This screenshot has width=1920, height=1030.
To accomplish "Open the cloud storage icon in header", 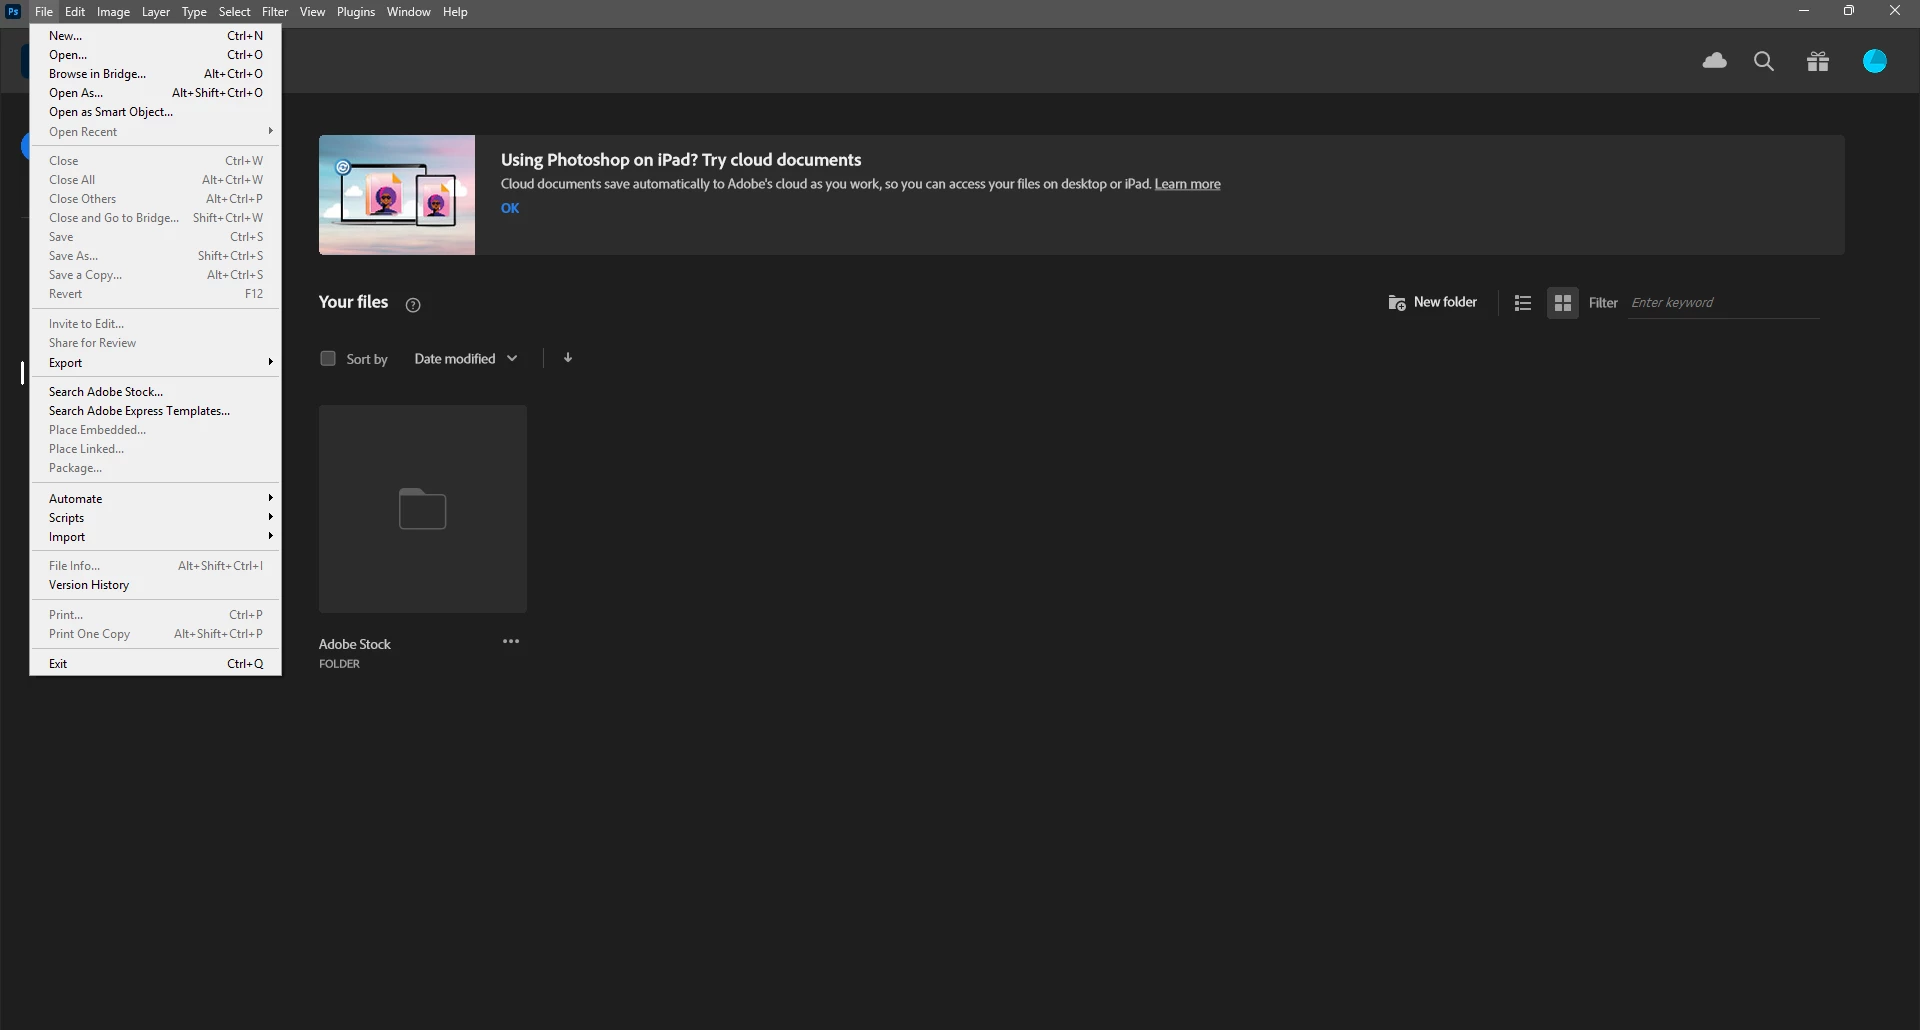I will coord(1715,61).
